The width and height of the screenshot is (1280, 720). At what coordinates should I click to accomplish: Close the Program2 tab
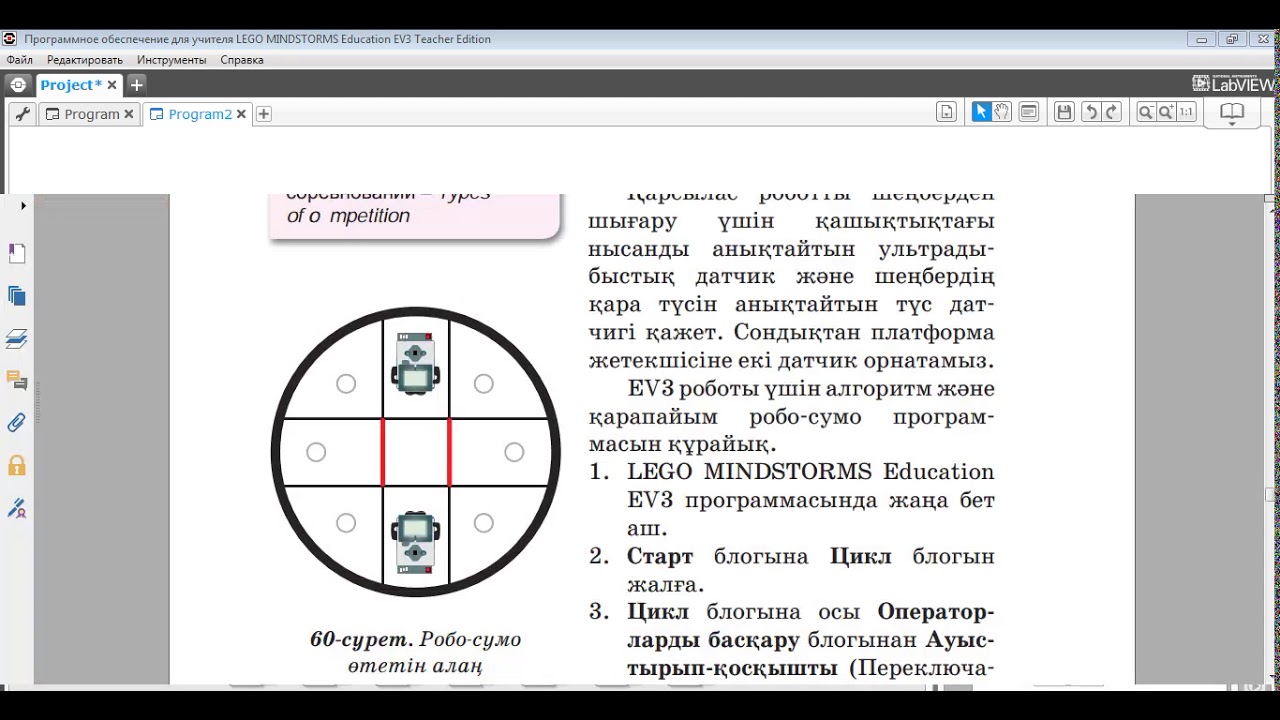click(241, 114)
